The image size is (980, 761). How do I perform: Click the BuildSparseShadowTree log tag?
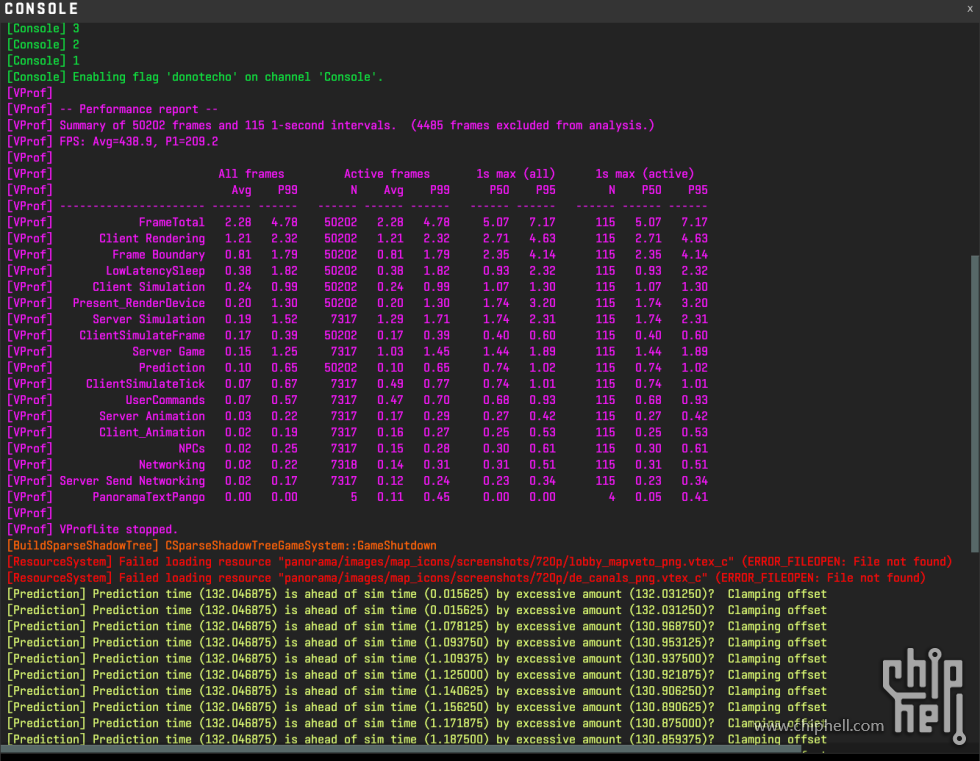pyautogui.click(x=82, y=545)
